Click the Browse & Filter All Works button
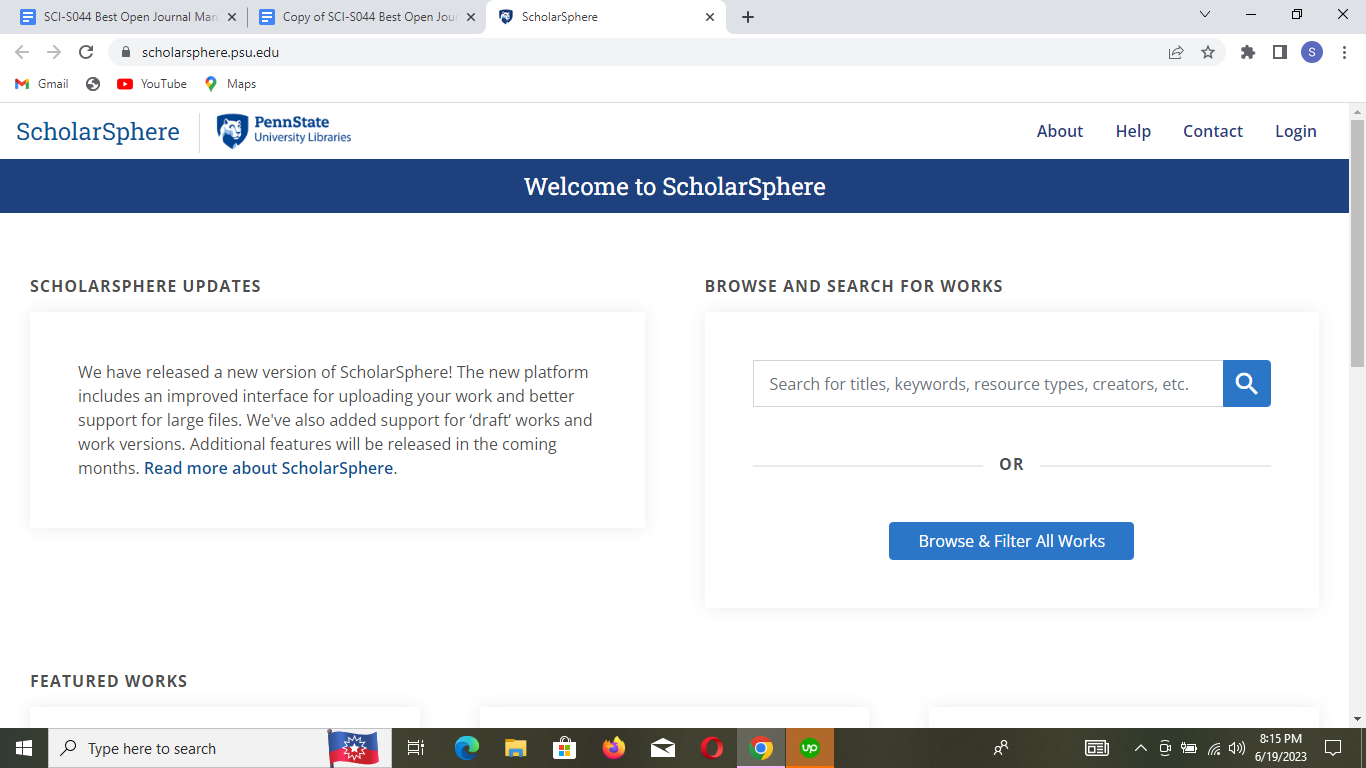 [1011, 540]
